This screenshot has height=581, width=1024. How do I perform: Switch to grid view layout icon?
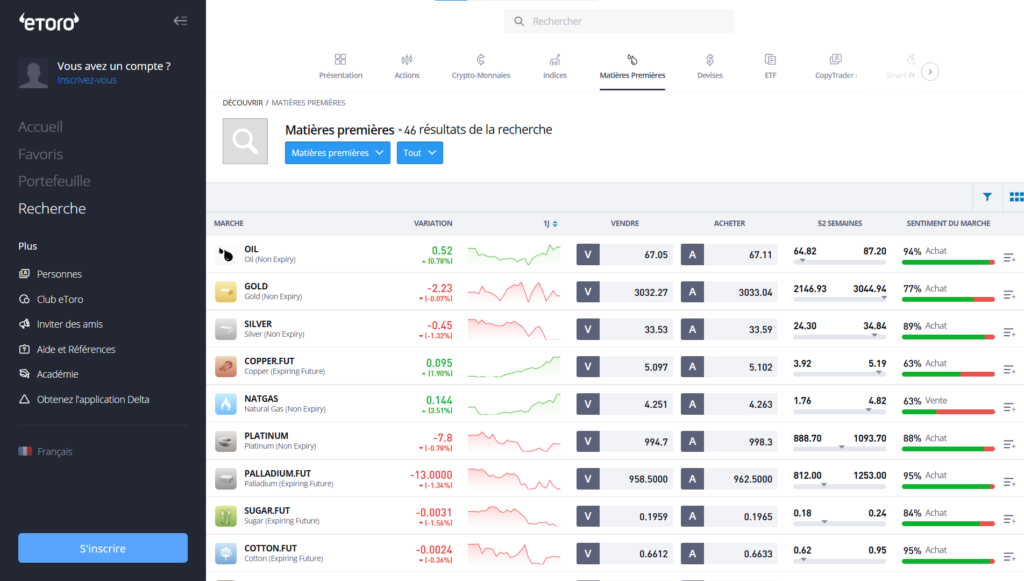click(1016, 197)
